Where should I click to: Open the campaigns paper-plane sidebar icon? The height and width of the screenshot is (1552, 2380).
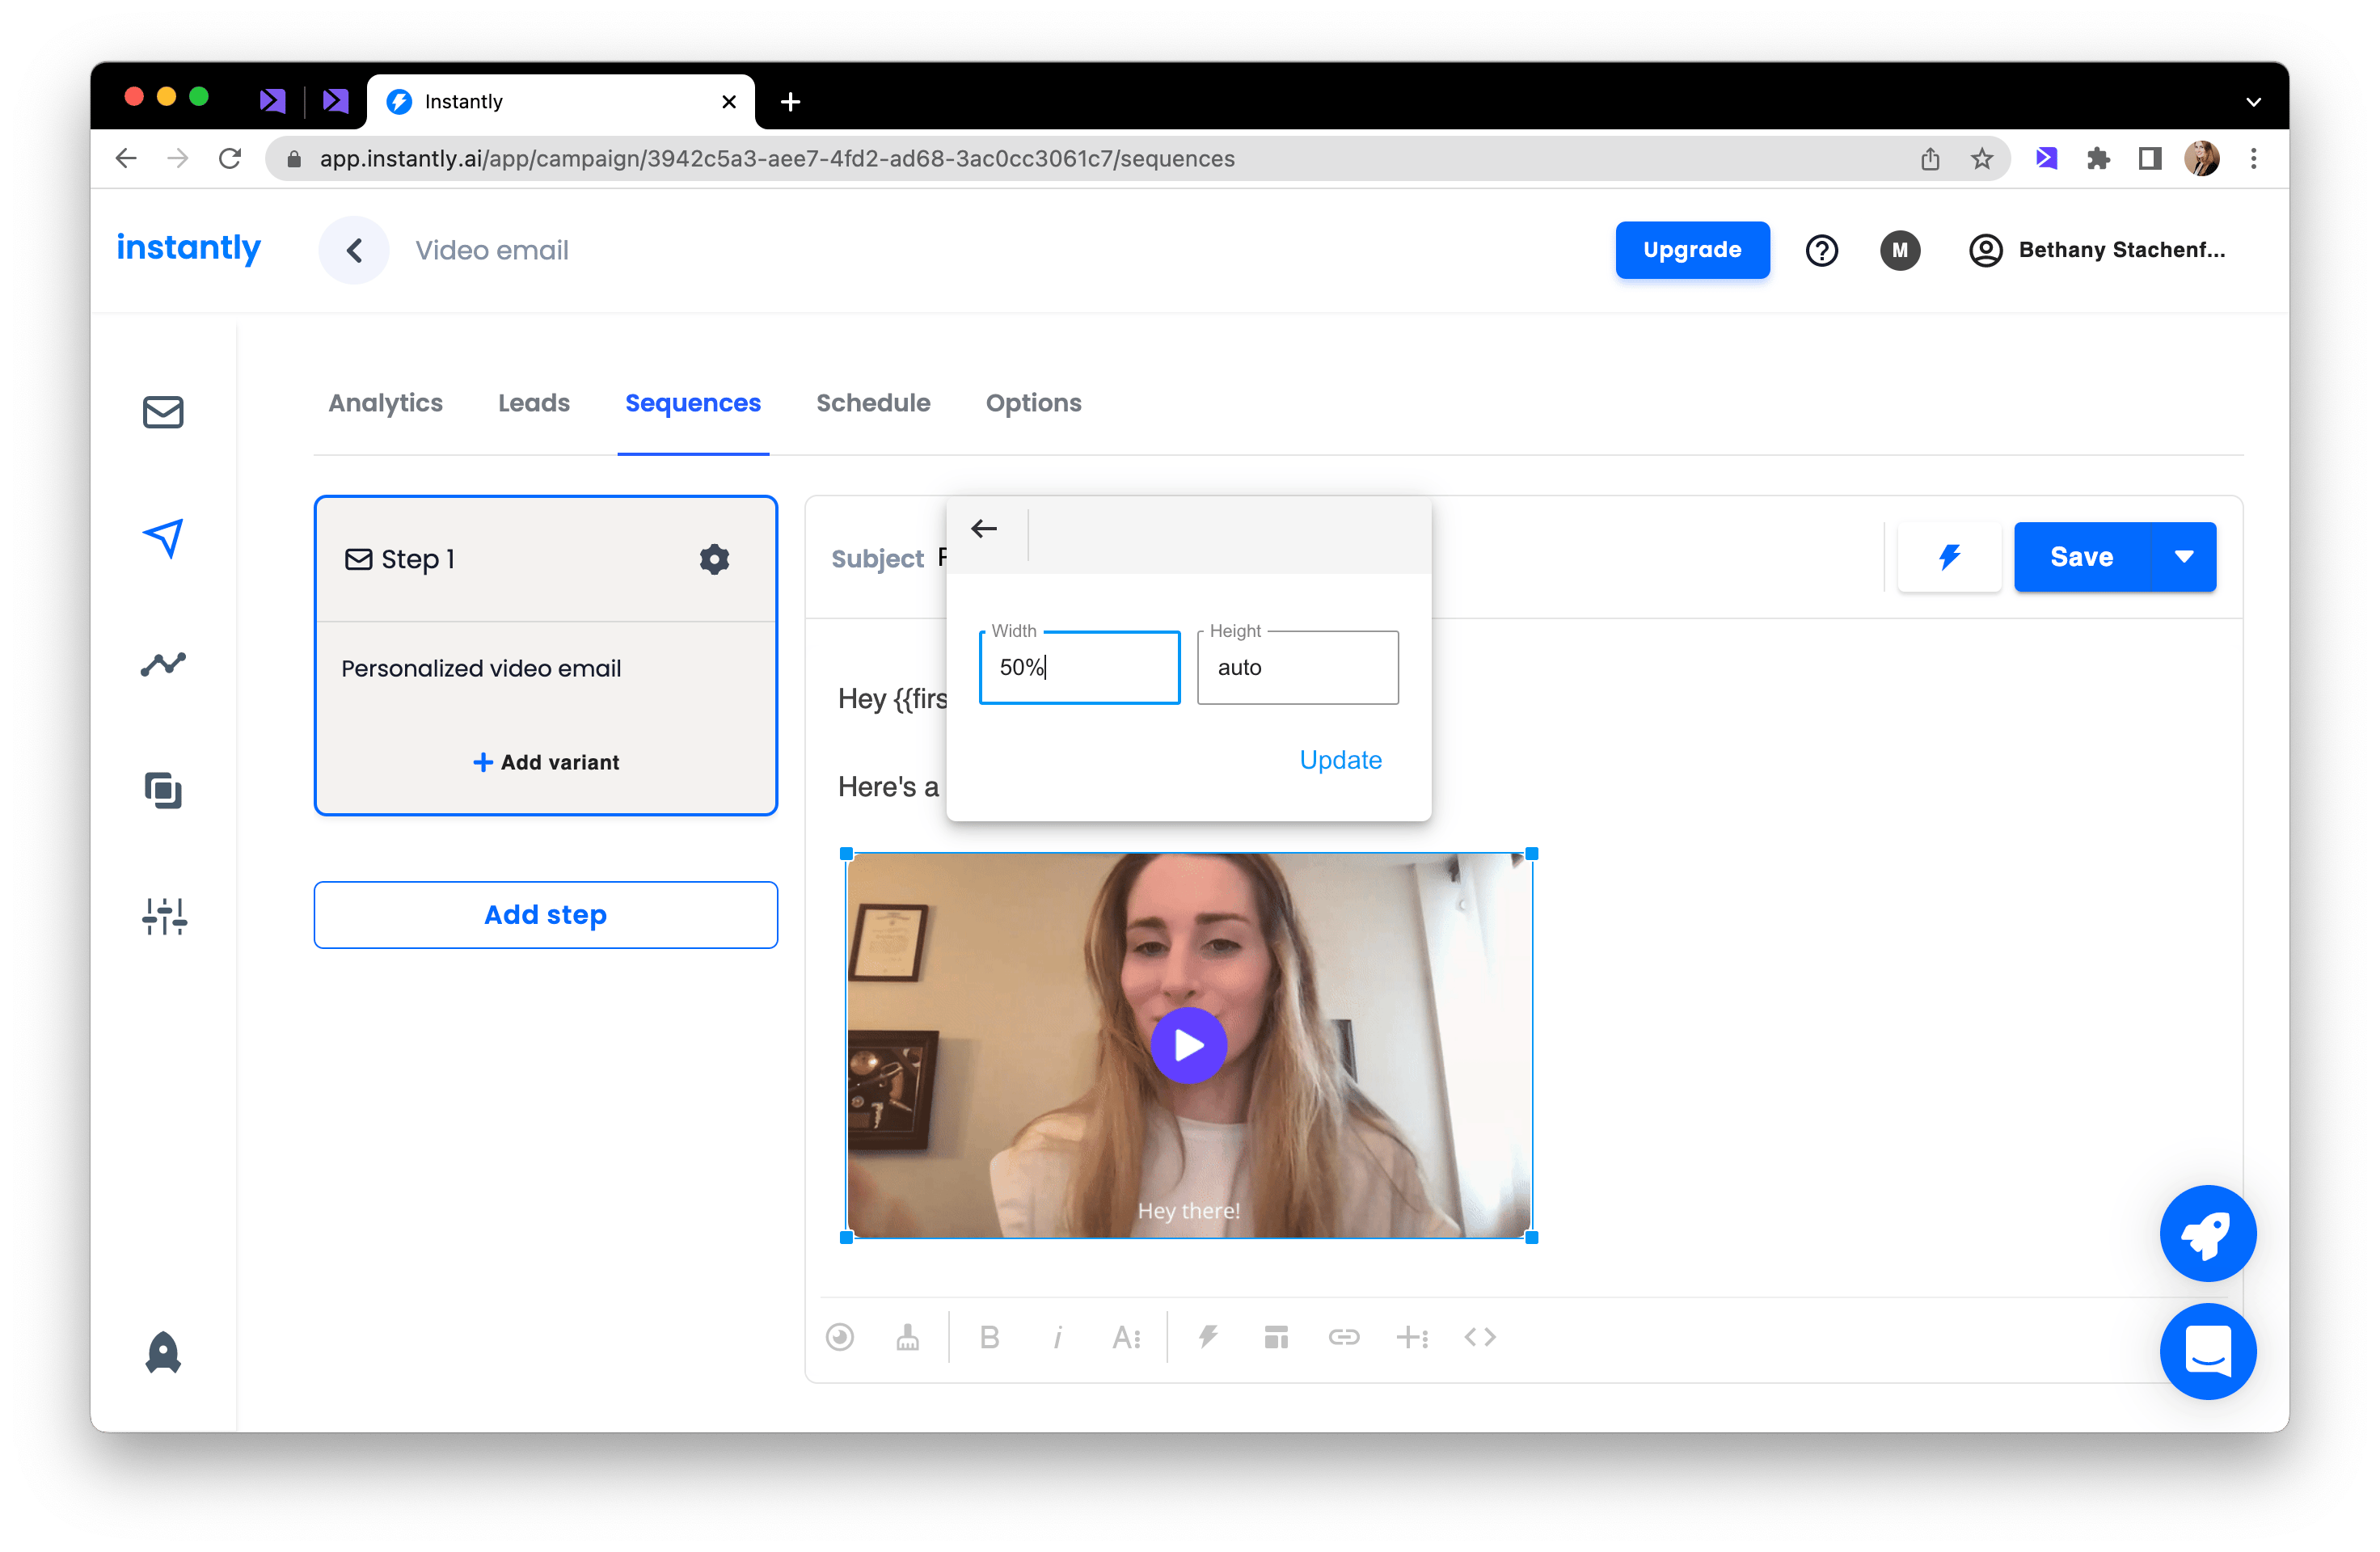[163, 538]
